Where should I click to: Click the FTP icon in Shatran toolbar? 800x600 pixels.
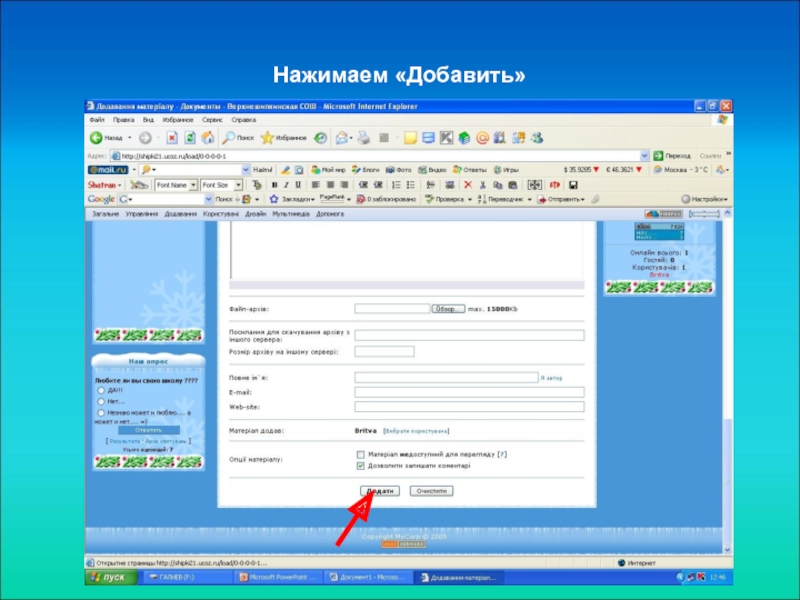coord(555,185)
